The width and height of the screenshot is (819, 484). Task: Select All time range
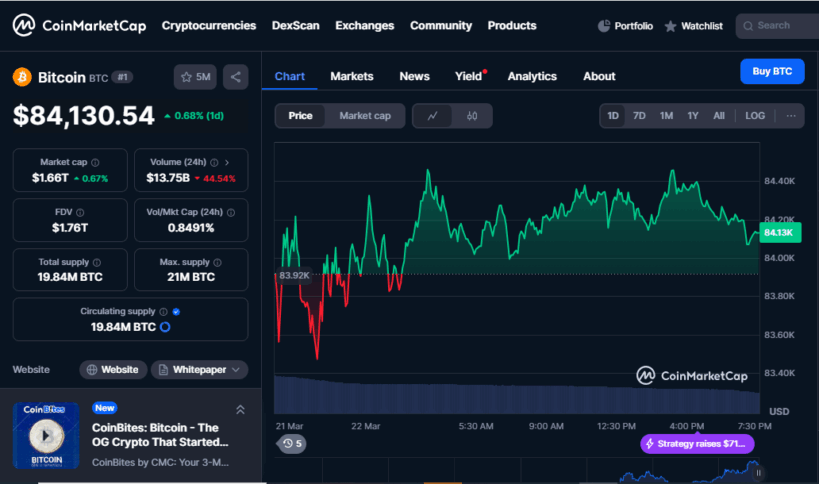tap(719, 116)
